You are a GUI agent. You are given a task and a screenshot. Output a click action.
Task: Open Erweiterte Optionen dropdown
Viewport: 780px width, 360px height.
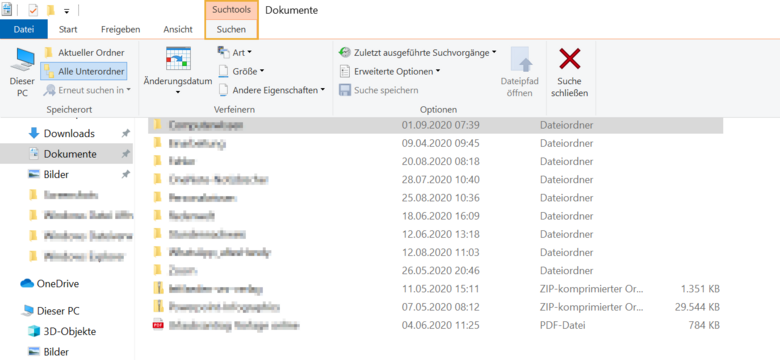coord(390,72)
